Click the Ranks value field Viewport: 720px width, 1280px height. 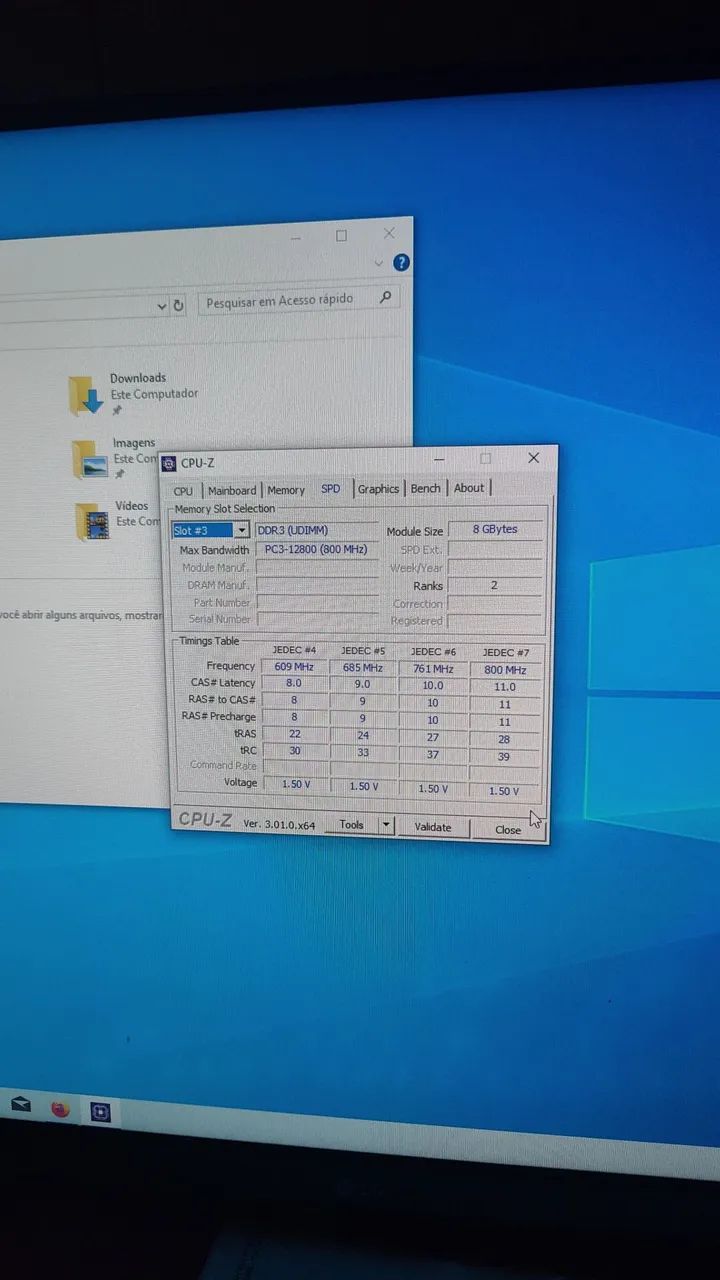(496, 585)
